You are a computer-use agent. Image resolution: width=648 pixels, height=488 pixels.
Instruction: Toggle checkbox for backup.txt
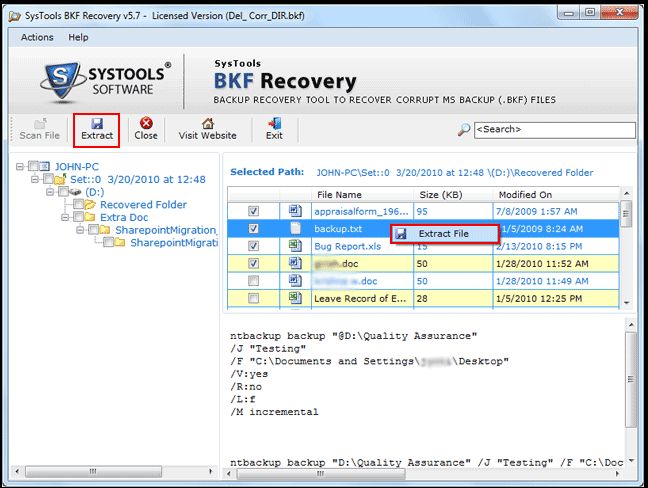pos(253,229)
